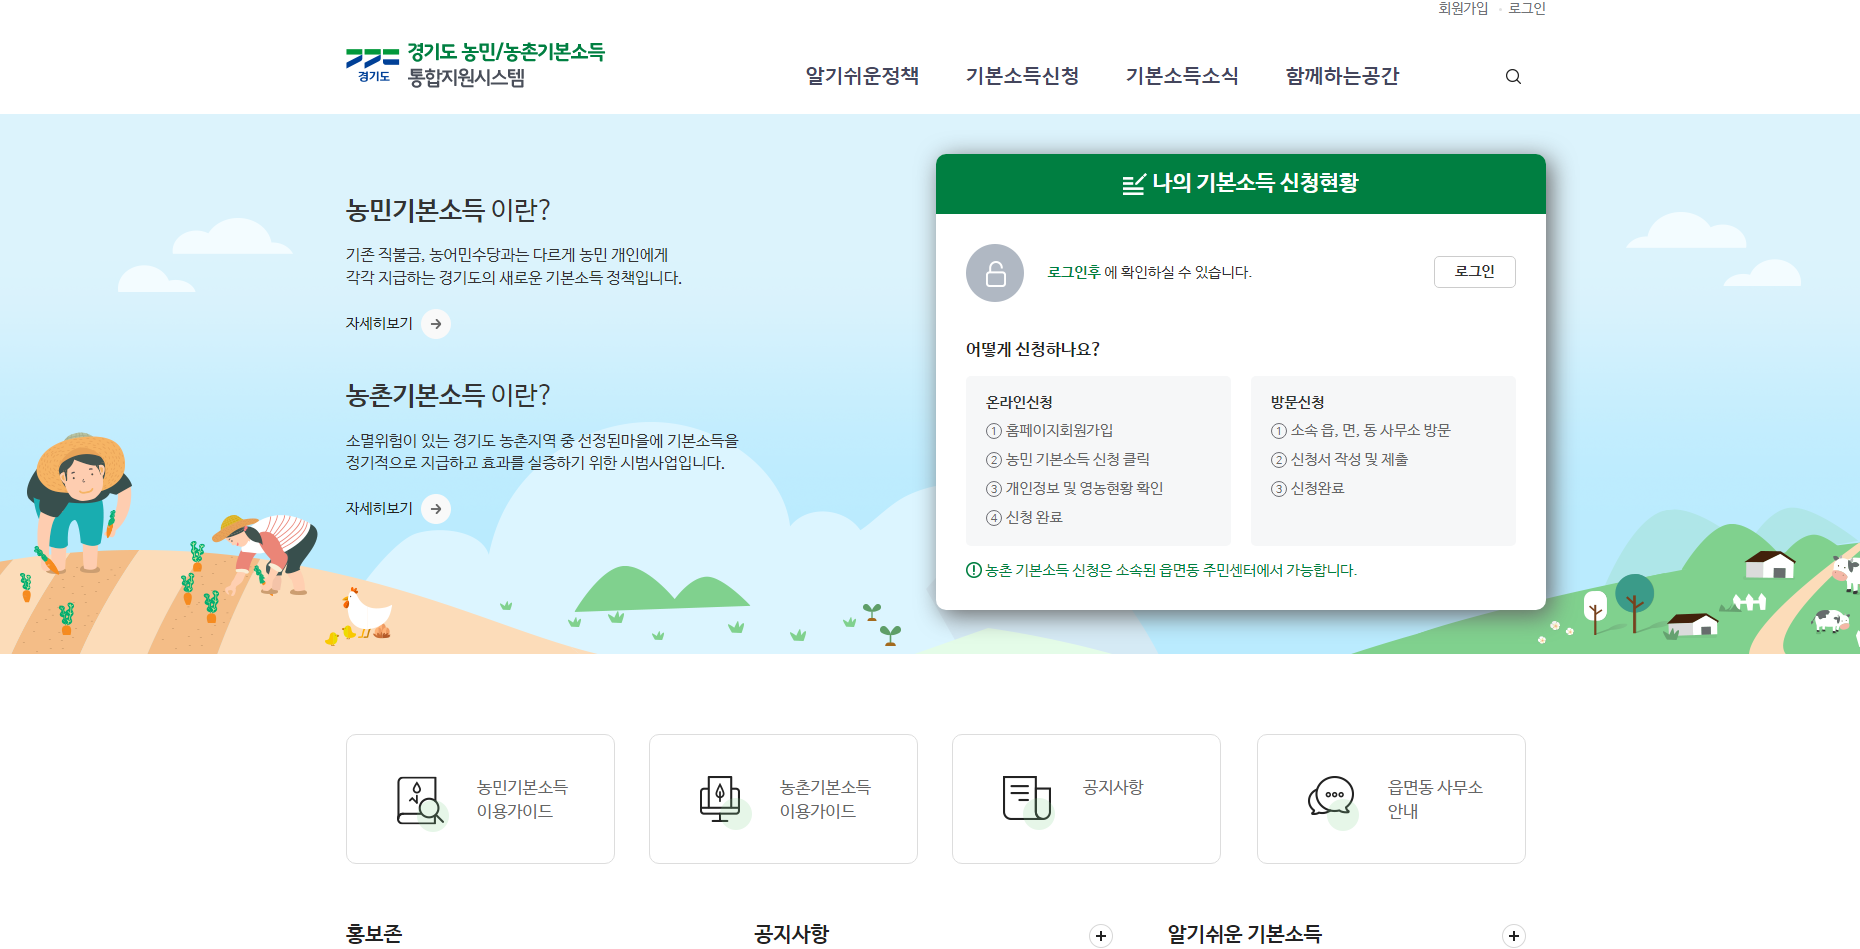The image size is (1860, 949).
Task: Open the 기본소득신청 menu
Action: (x=1022, y=76)
